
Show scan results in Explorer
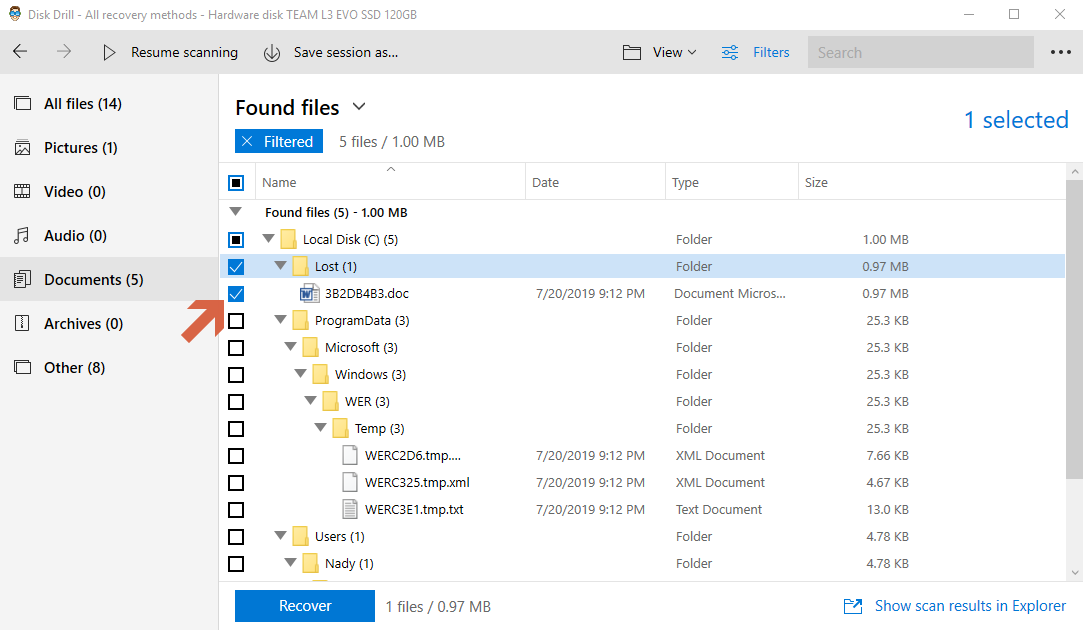(969, 605)
